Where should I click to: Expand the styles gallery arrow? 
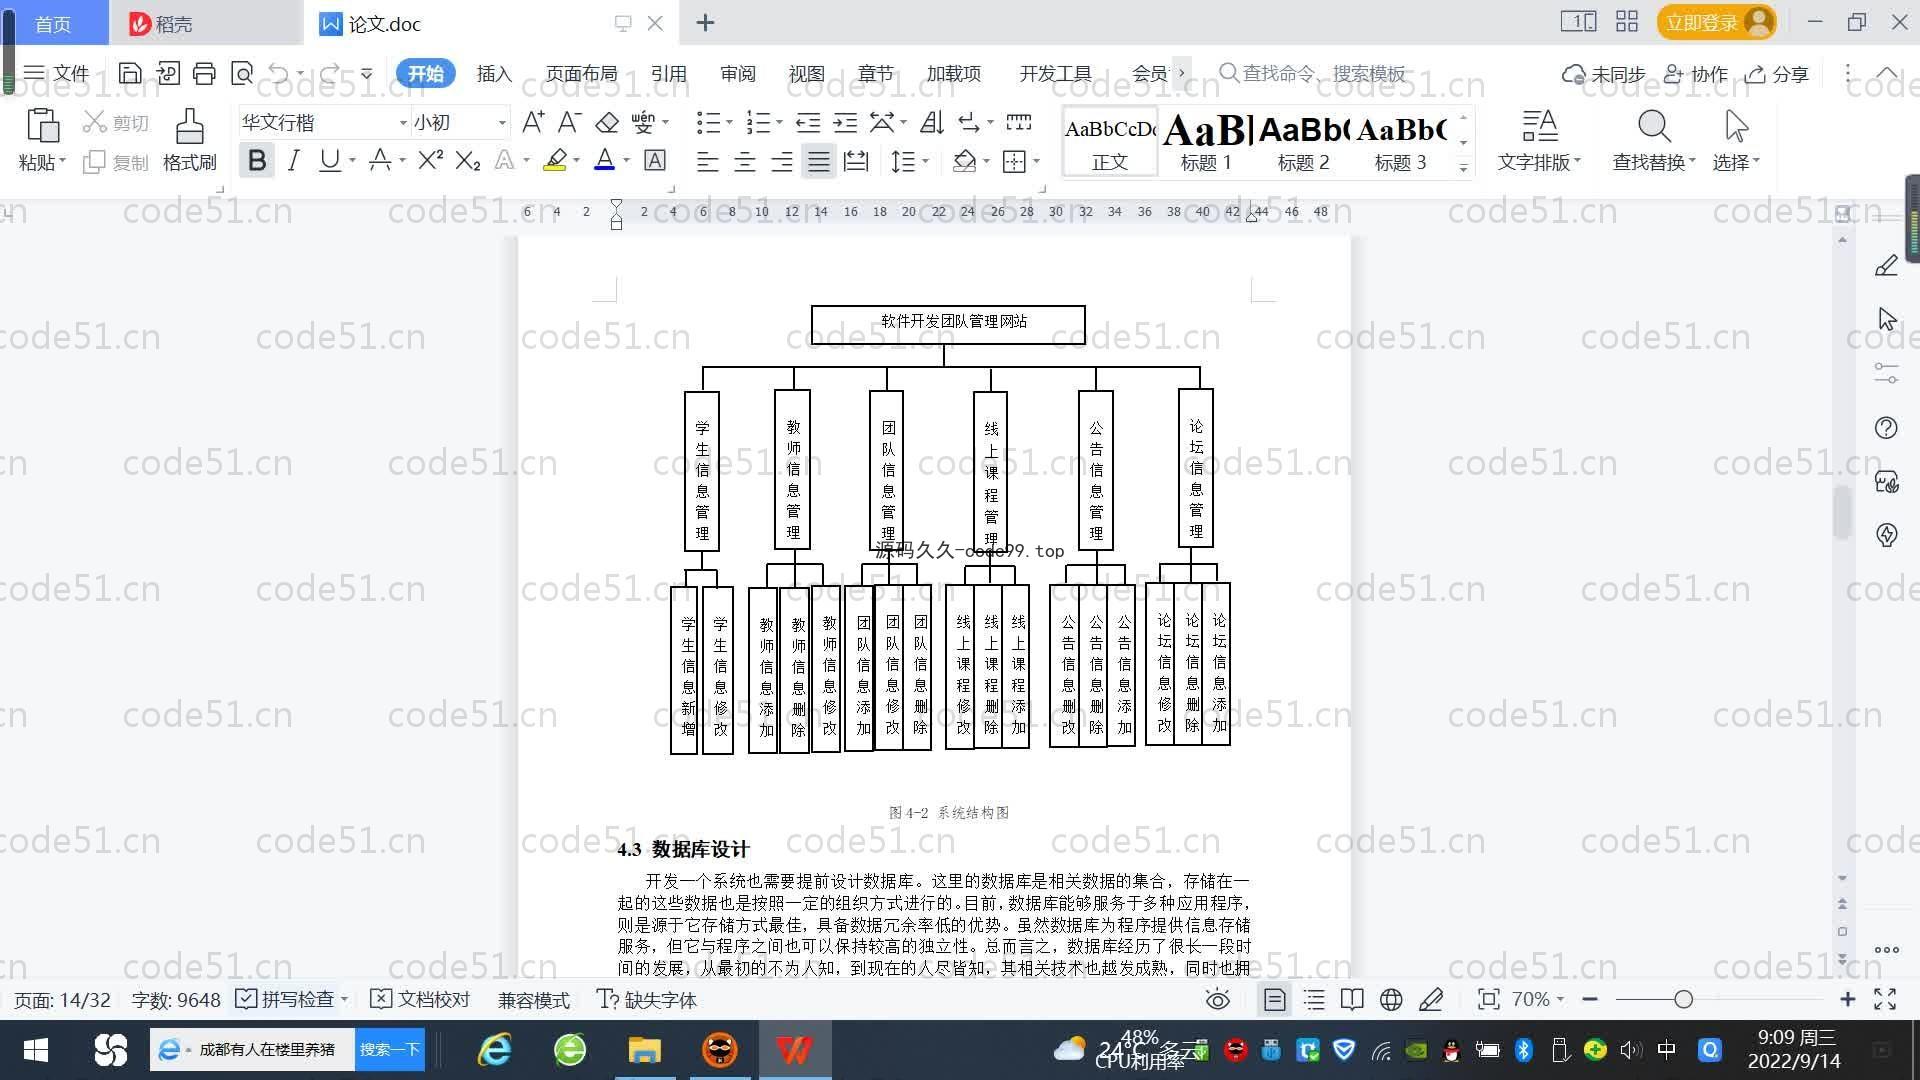pyautogui.click(x=1464, y=168)
